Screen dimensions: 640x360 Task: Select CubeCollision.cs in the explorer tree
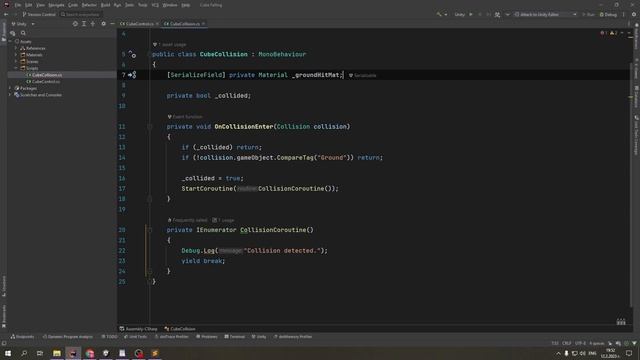[x=44, y=75]
